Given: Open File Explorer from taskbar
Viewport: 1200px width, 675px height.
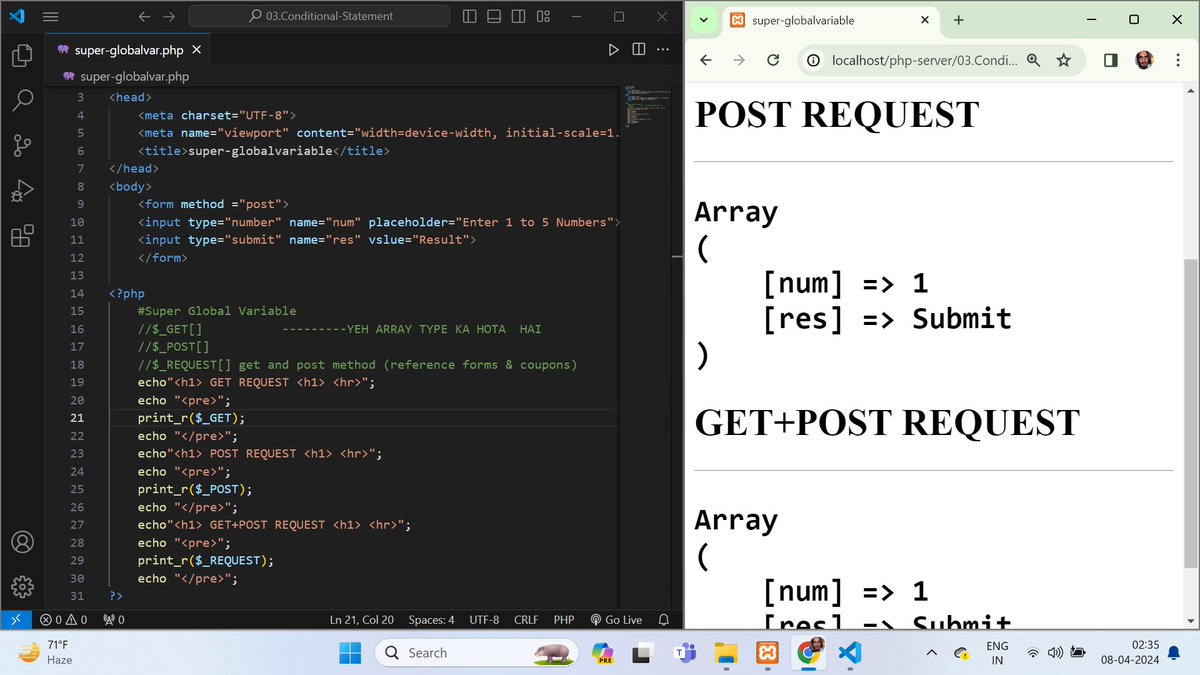Looking at the screenshot, I should click(727, 653).
